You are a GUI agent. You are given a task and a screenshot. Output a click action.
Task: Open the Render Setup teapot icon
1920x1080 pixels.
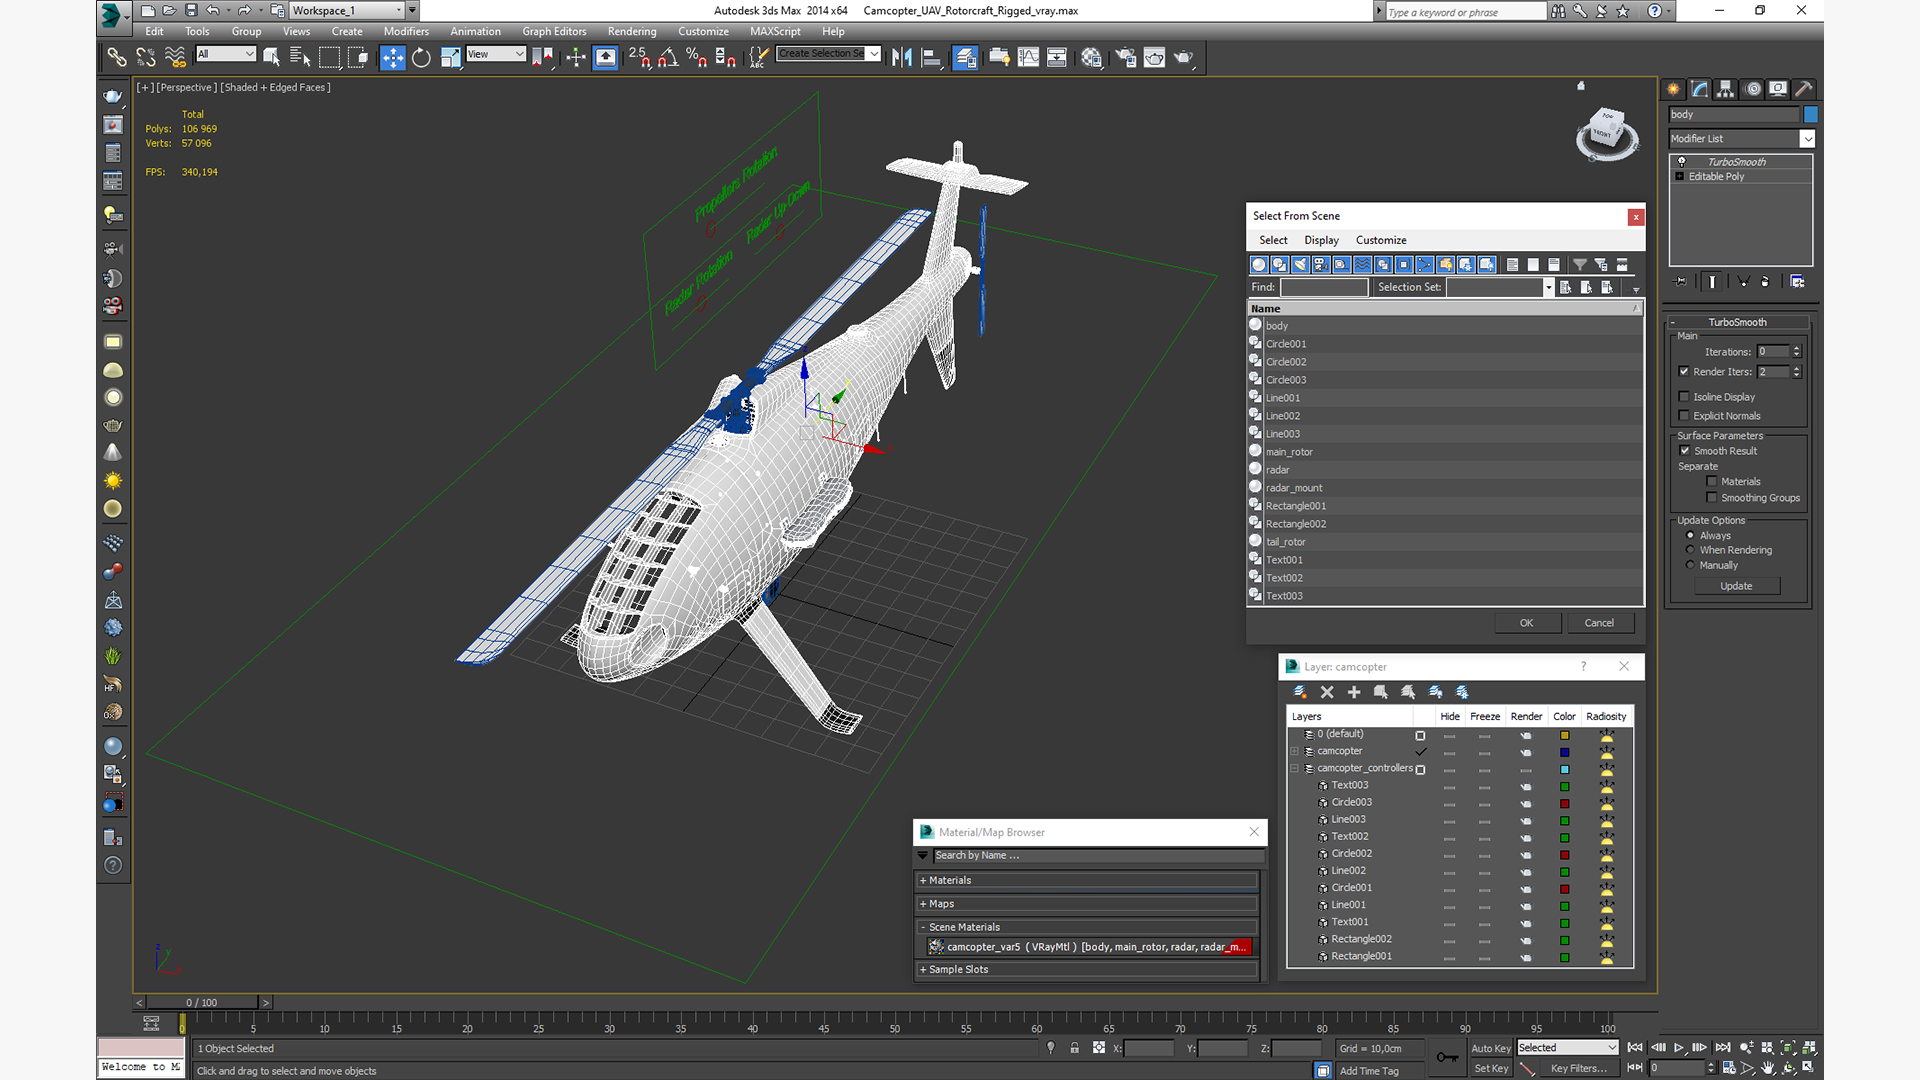tap(1126, 57)
